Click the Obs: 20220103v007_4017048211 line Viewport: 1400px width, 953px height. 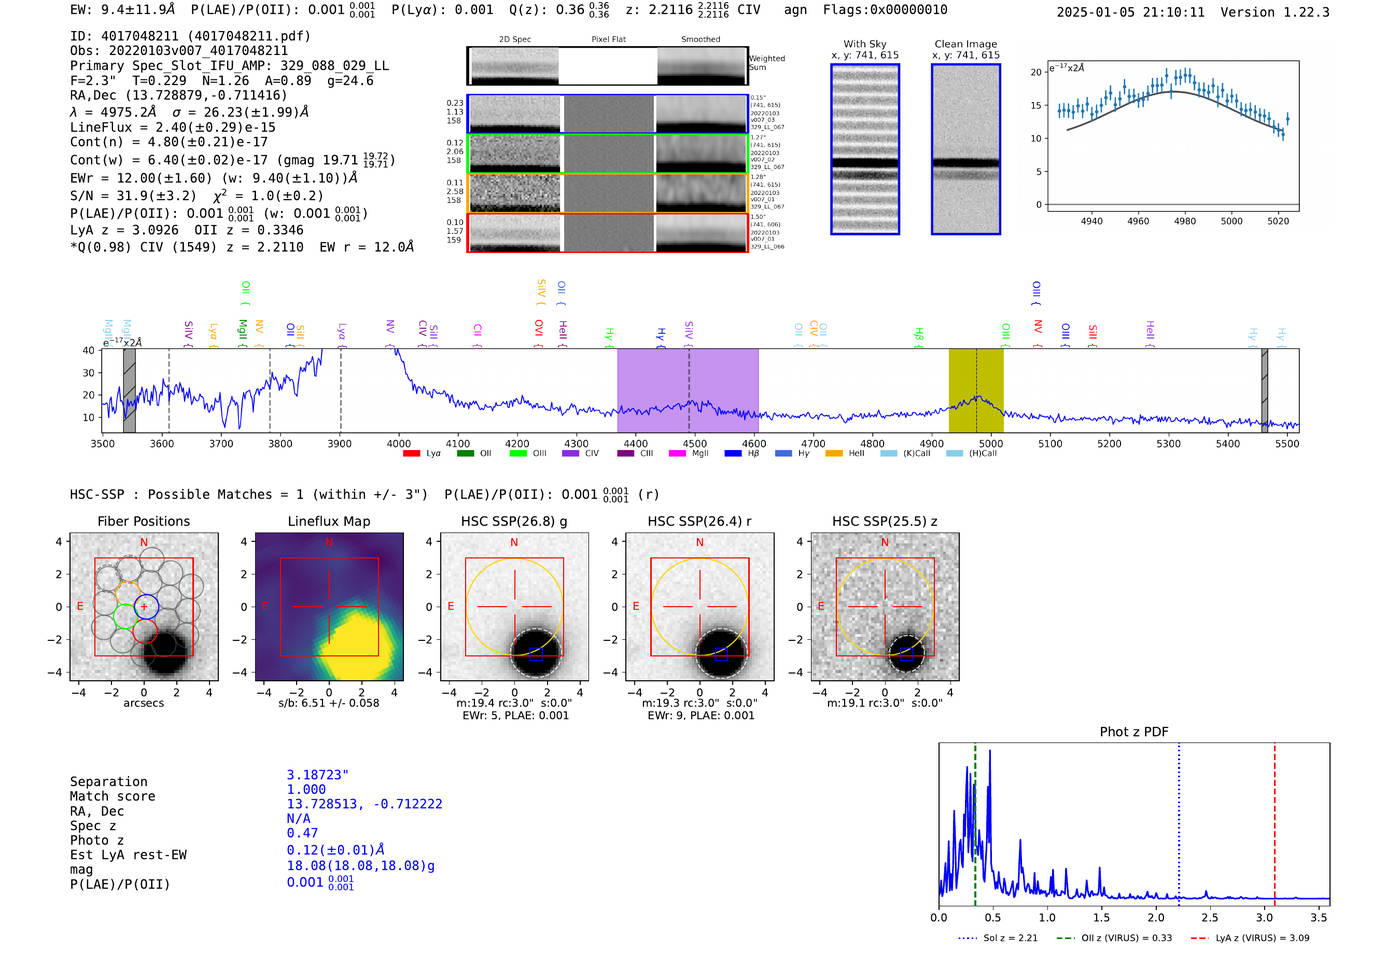coord(179,51)
